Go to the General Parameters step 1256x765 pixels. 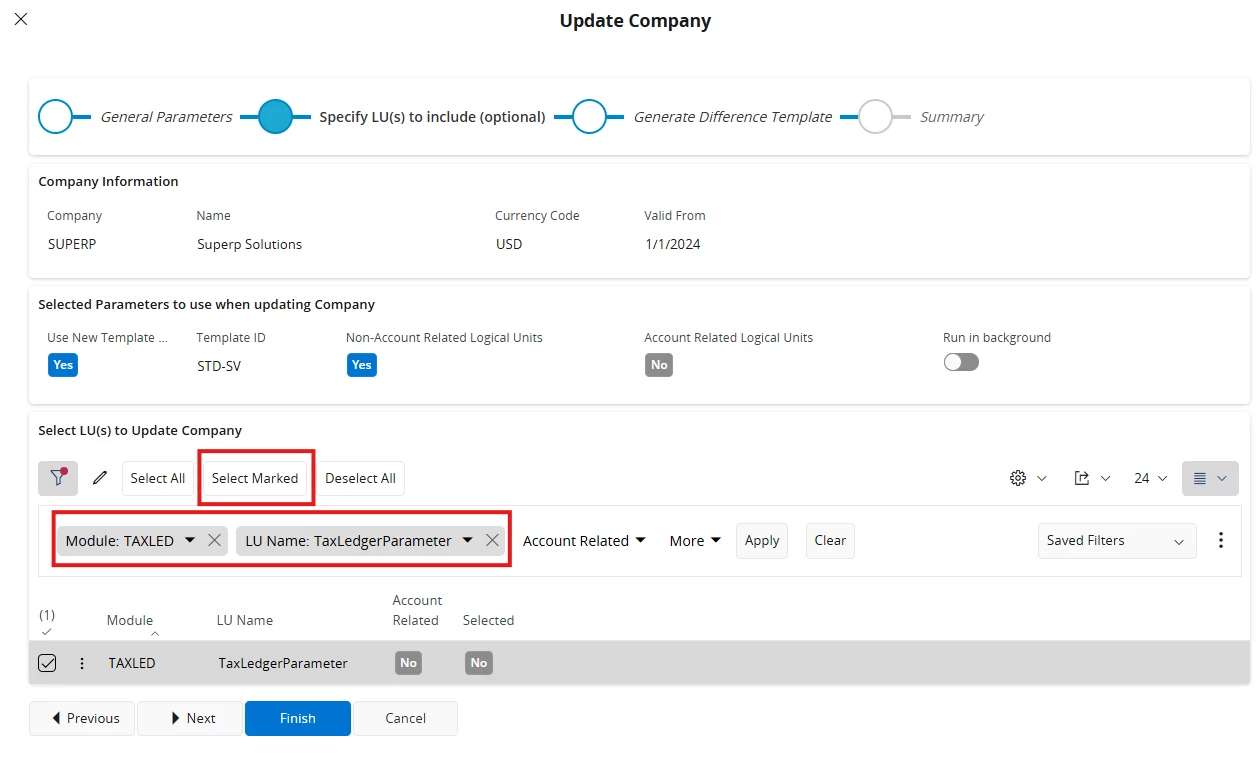(x=56, y=117)
